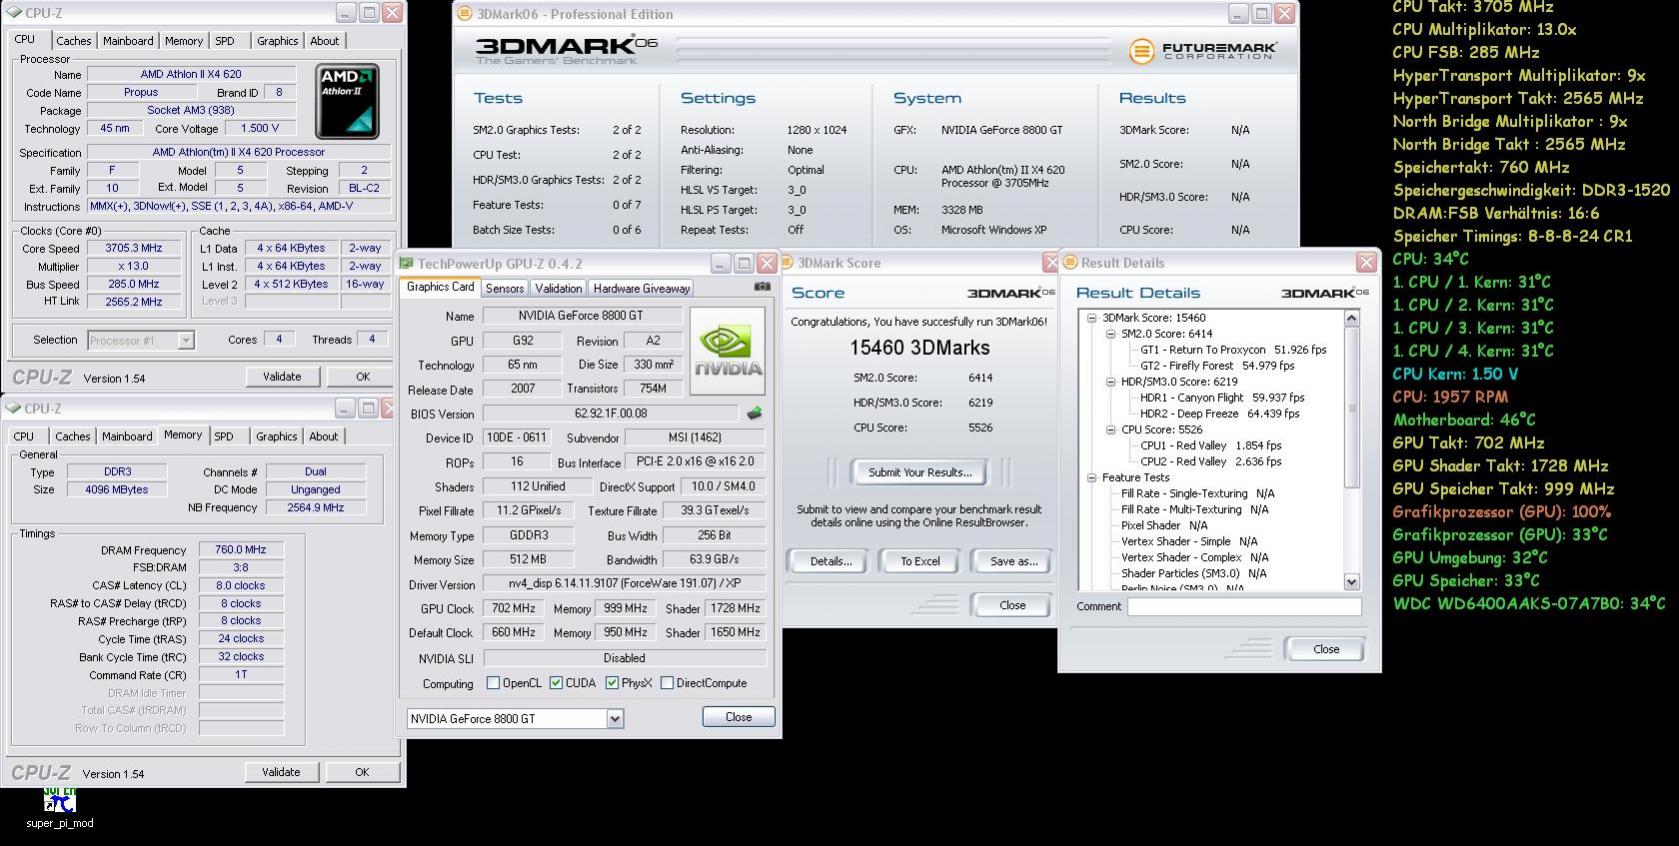Open Graphics tab in lower CPU-Z window

pyautogui.click(x=276, y=436)
